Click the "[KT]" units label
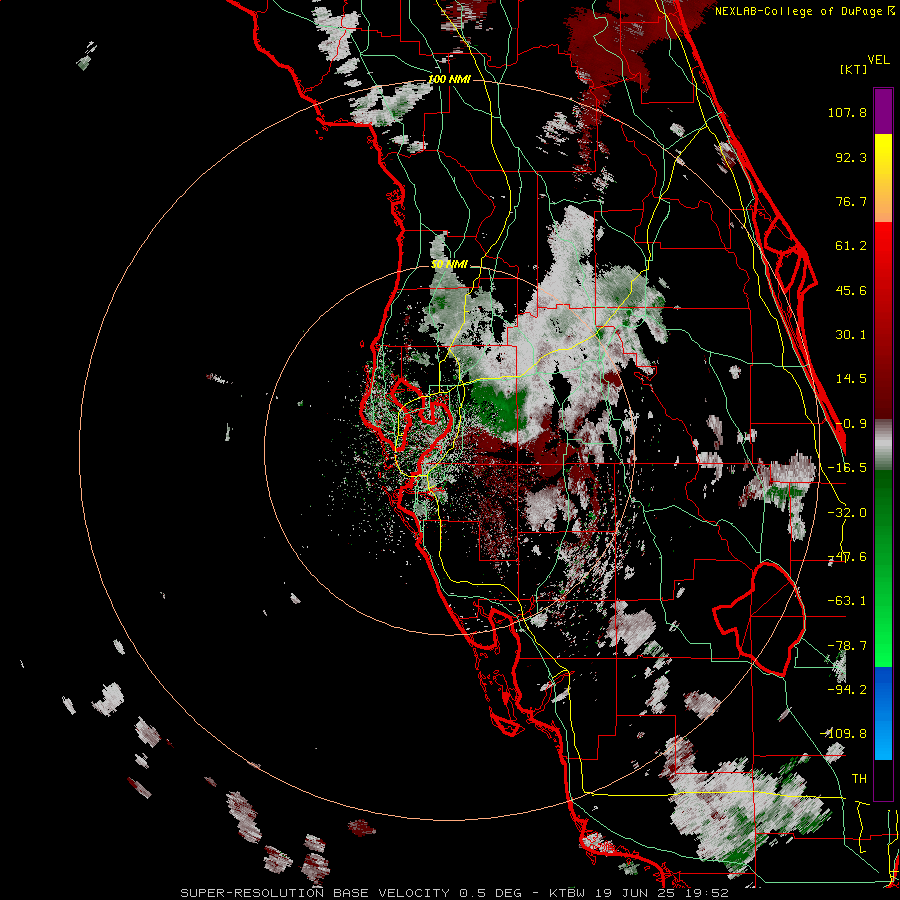Image resolution: width=900 pixels, height=900 pixels. click(854, 69)
